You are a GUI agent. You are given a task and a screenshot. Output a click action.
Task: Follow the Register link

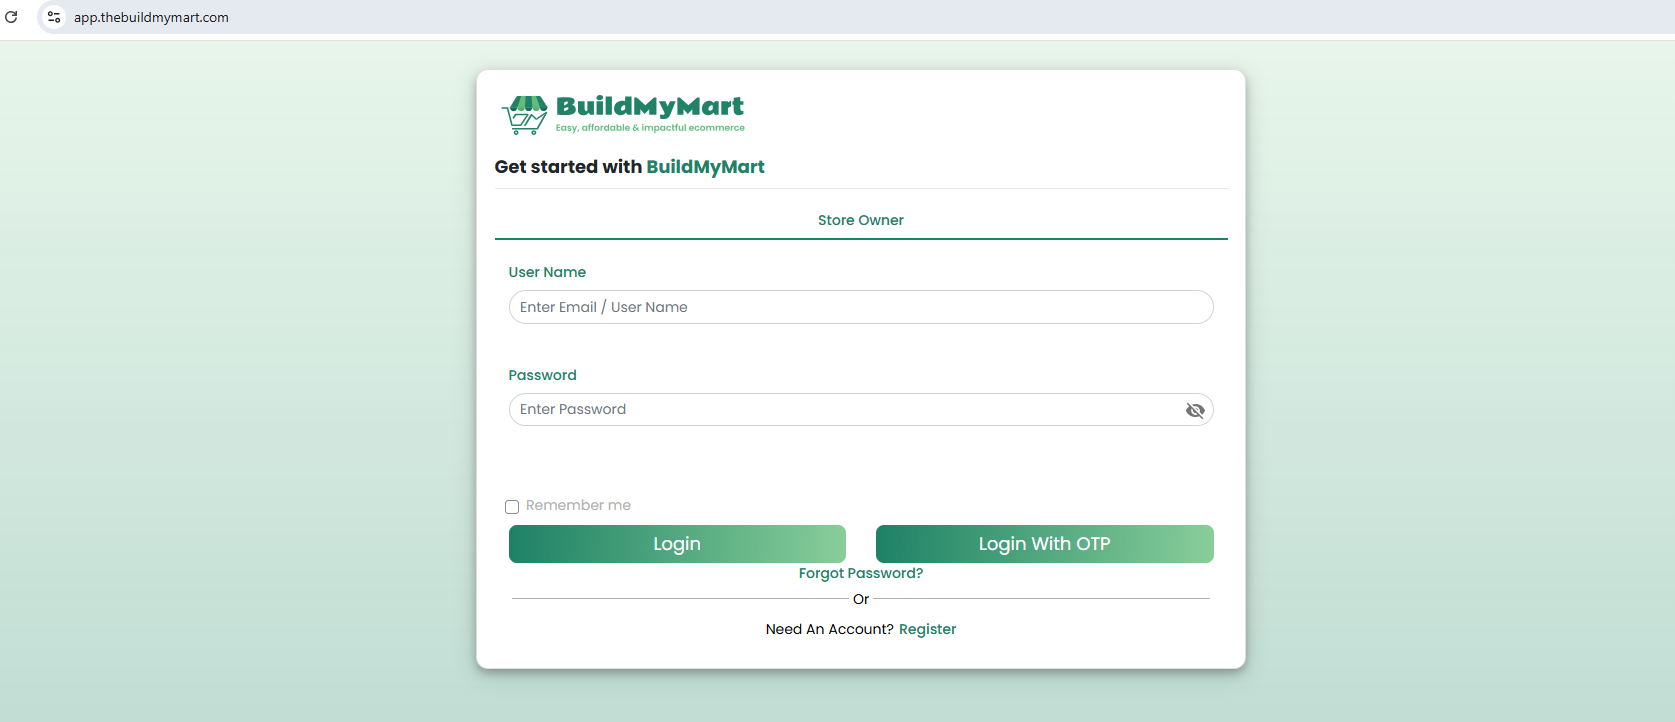tap(927, 629)
